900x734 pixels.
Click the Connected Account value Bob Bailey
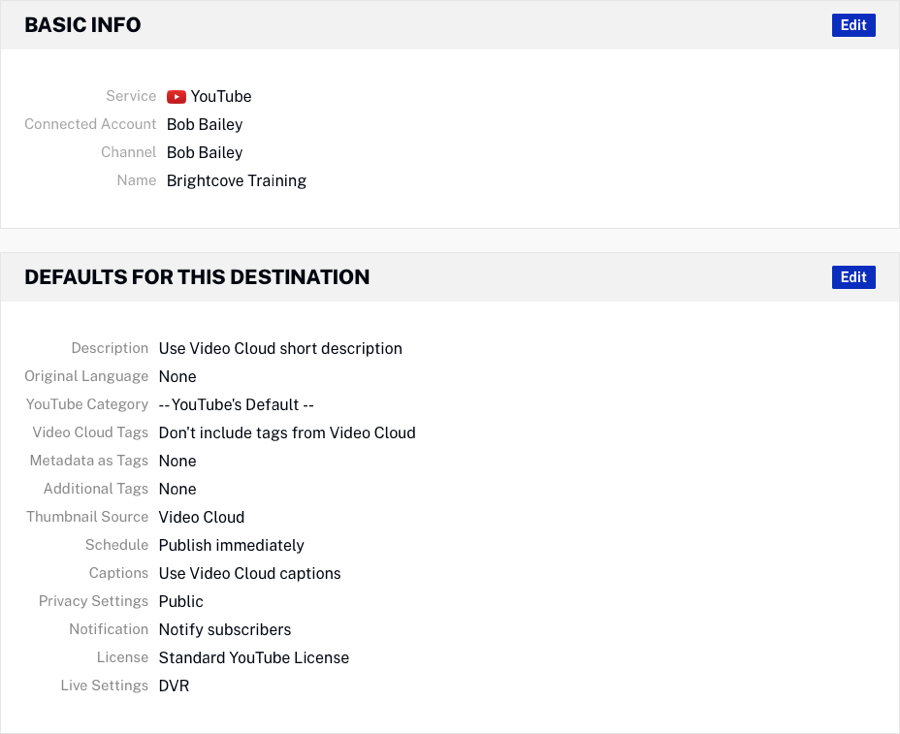[x=204, y=125]
